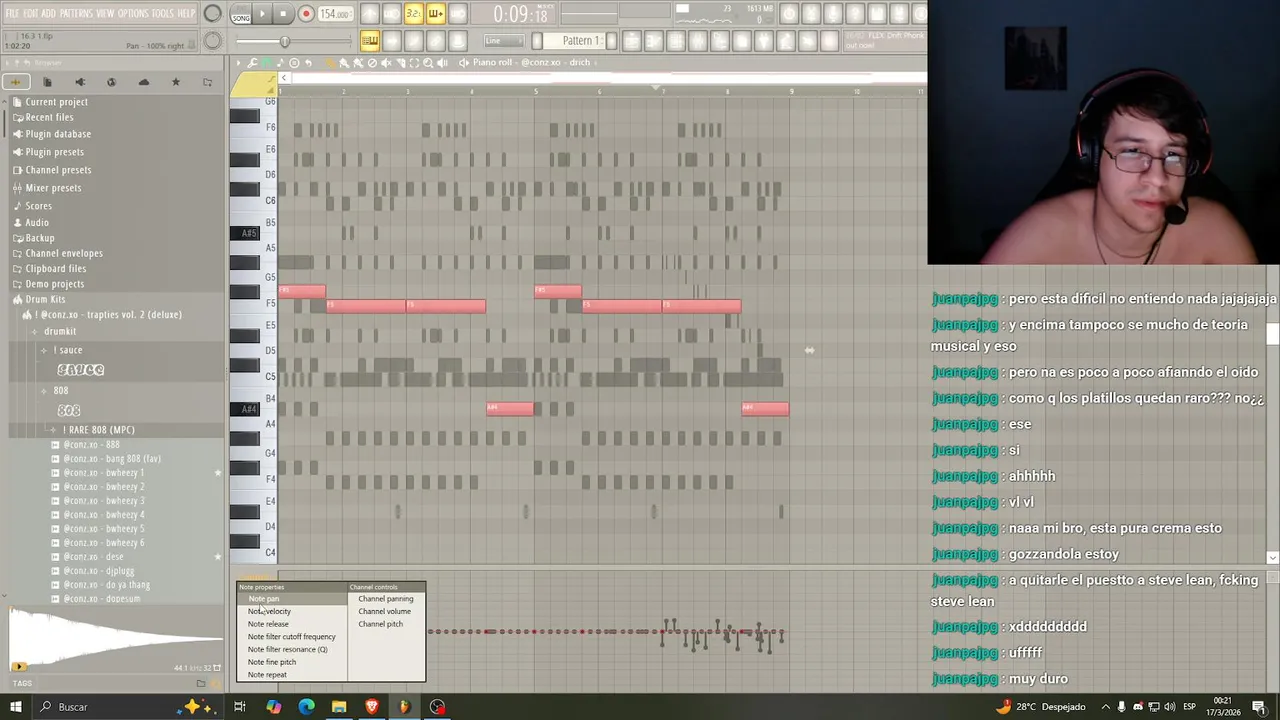Collapse the ! RARE 808 (MPC) folder

(x=98, y=430)
